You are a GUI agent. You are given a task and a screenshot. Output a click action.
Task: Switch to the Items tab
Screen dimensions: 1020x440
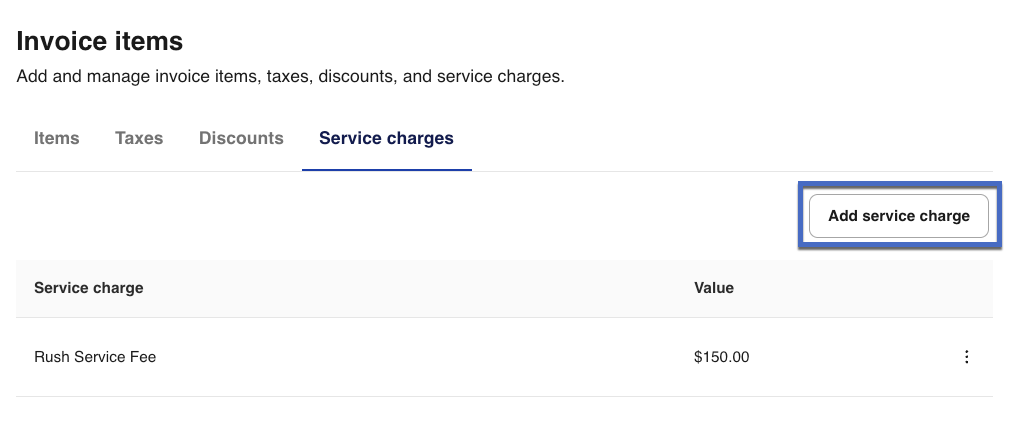point(57,138)
